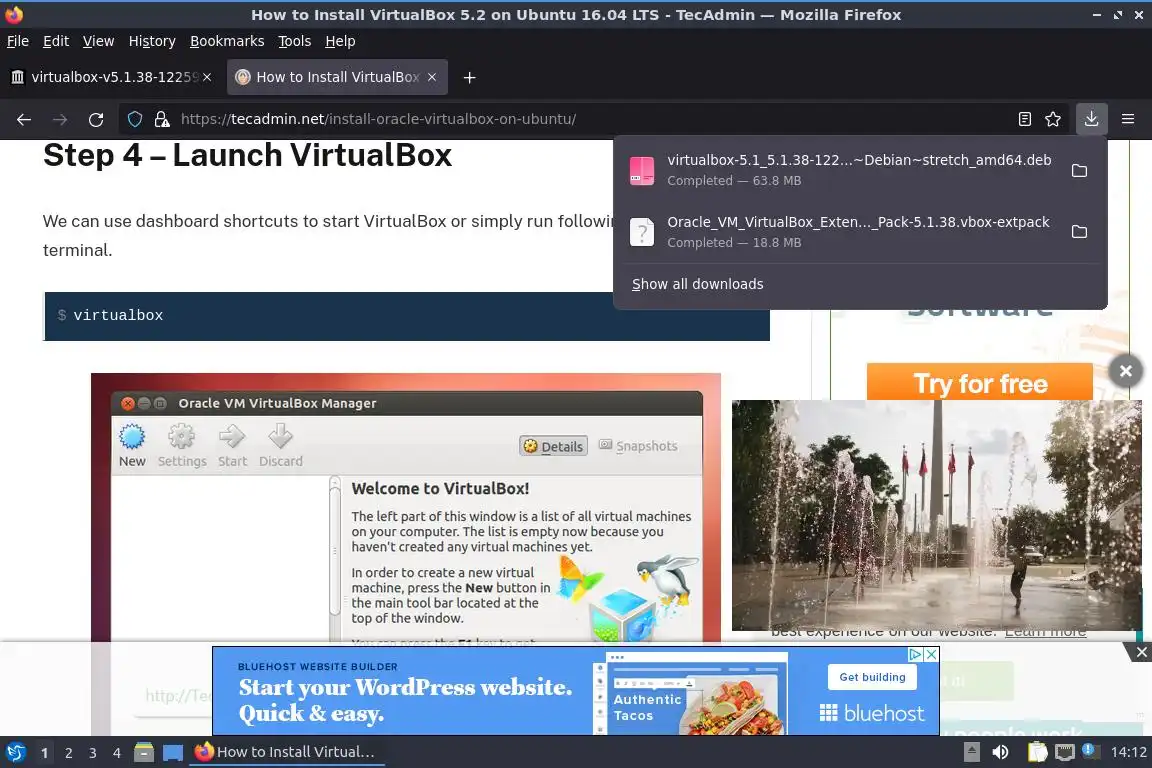Open the volume control in tray
The width and height of the screenshot is (1152, 768).
click(1000, 753)
